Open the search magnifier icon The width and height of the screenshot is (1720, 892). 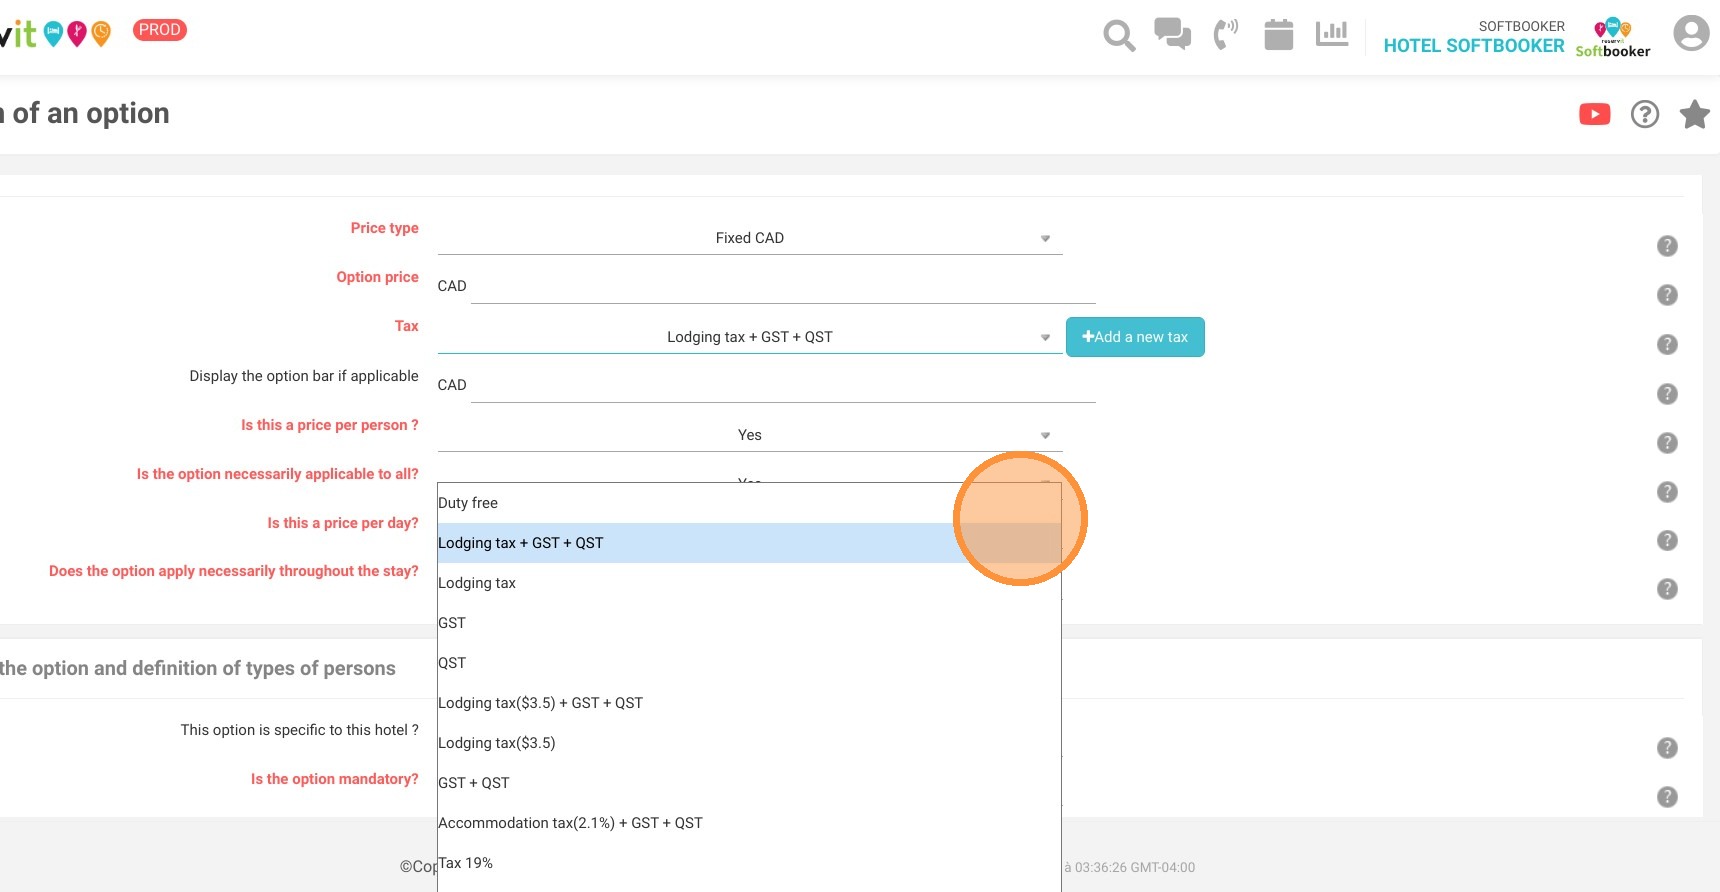tap(1119, 36)
